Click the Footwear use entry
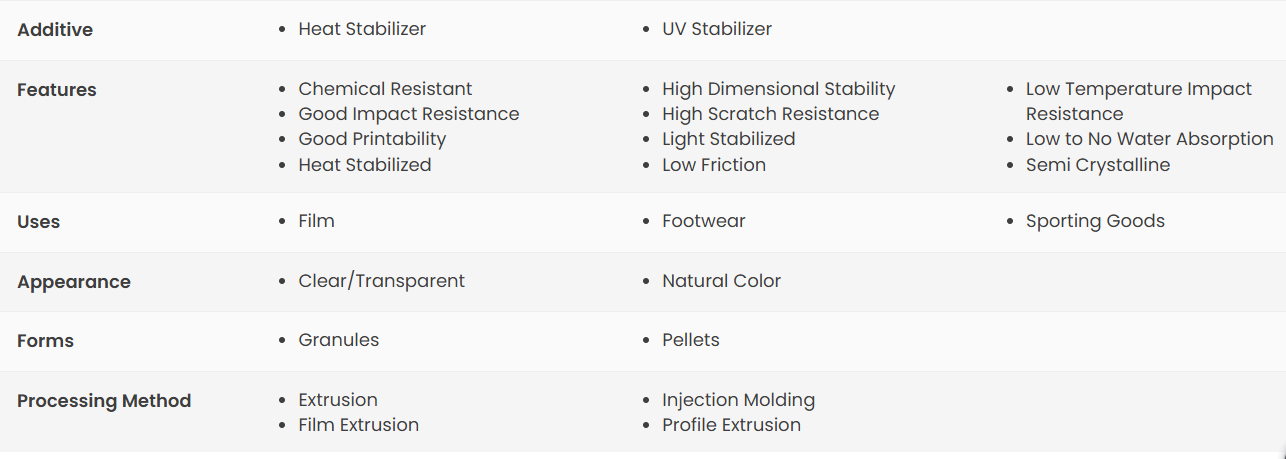The image size is (1286, 459). (x=704, y=221)
